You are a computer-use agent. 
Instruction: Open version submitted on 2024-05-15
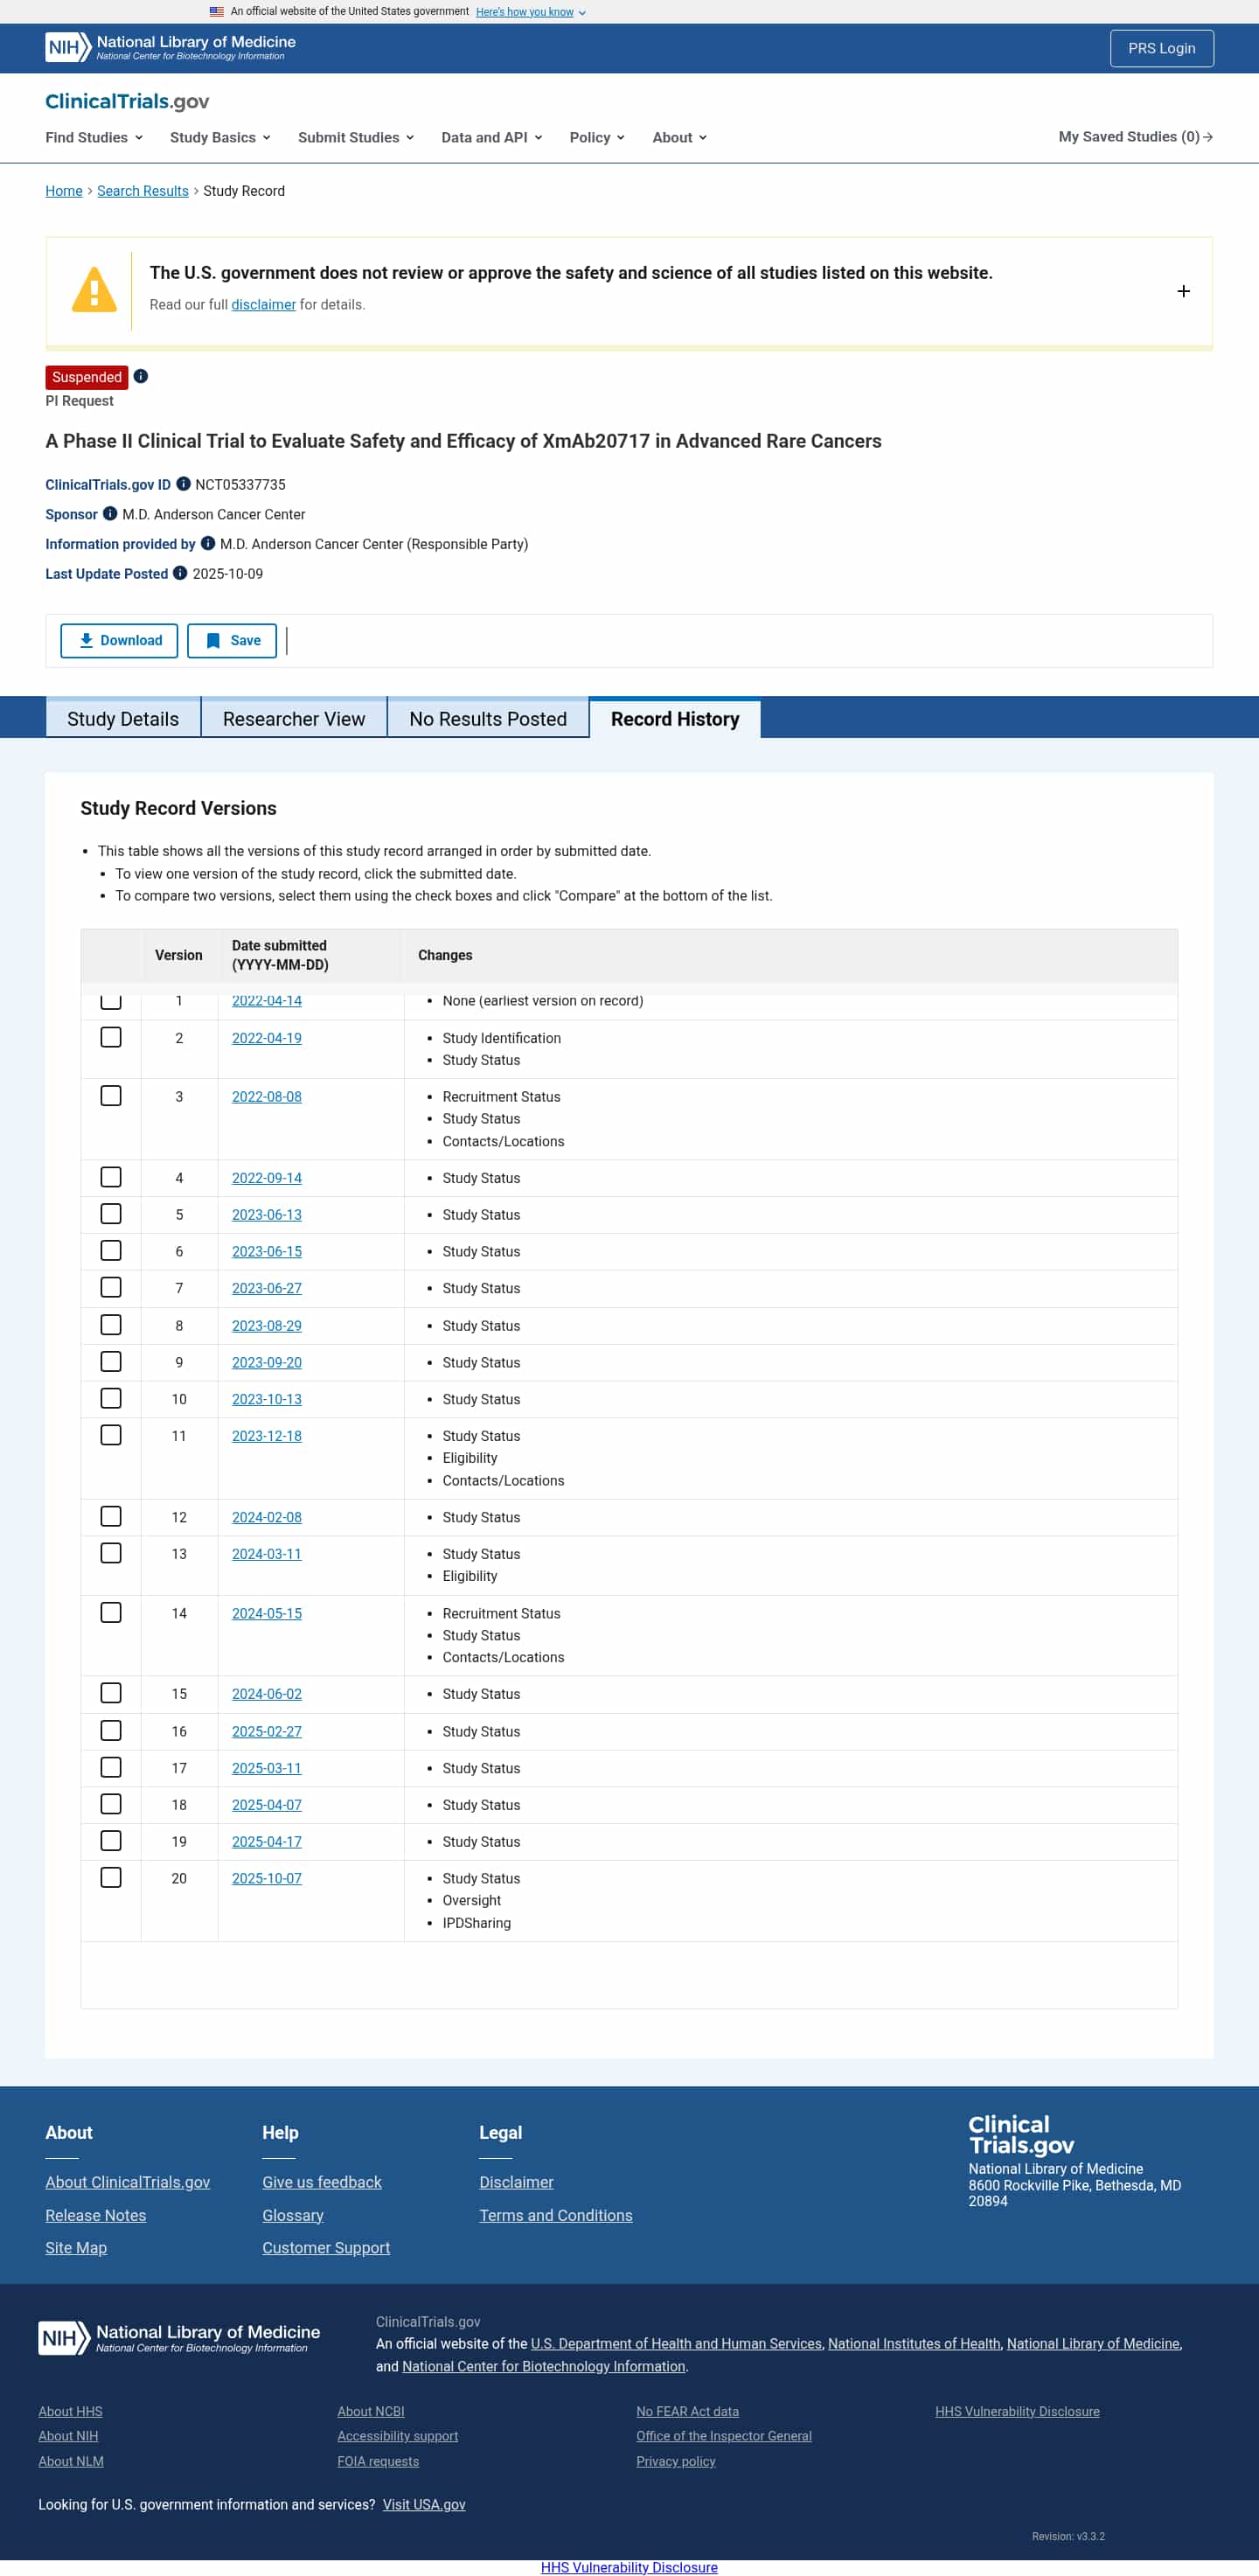[267, 1613]
